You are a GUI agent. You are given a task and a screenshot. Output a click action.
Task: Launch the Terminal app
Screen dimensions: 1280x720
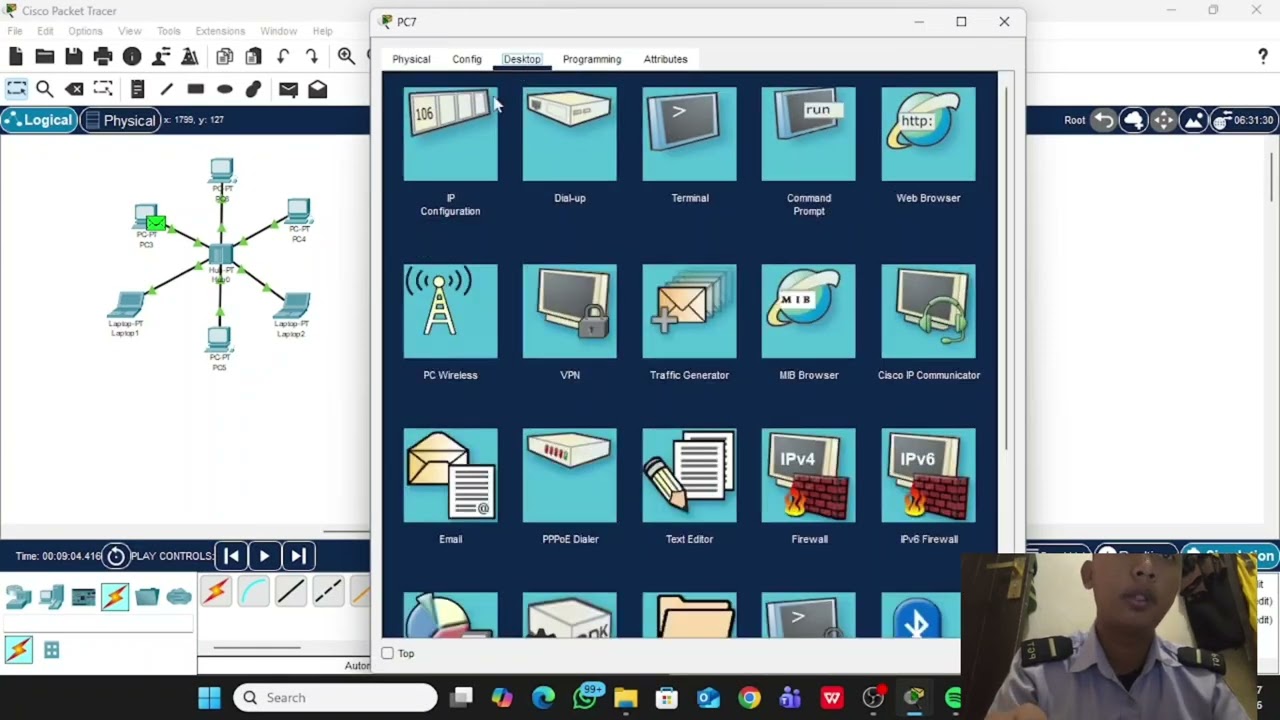[689, 134]
